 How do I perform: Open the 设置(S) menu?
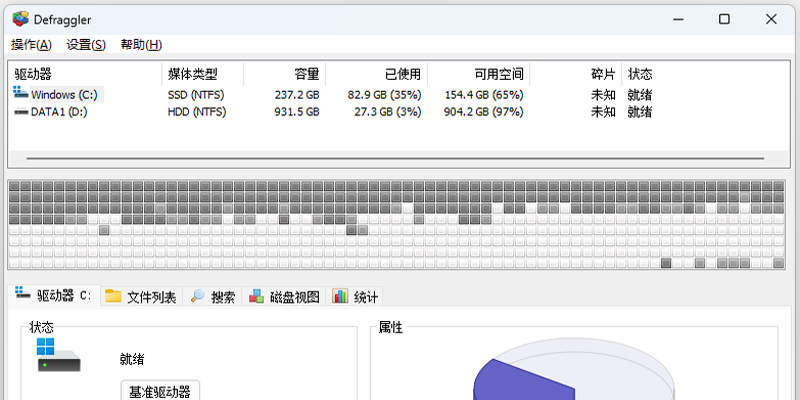point(86,45)
